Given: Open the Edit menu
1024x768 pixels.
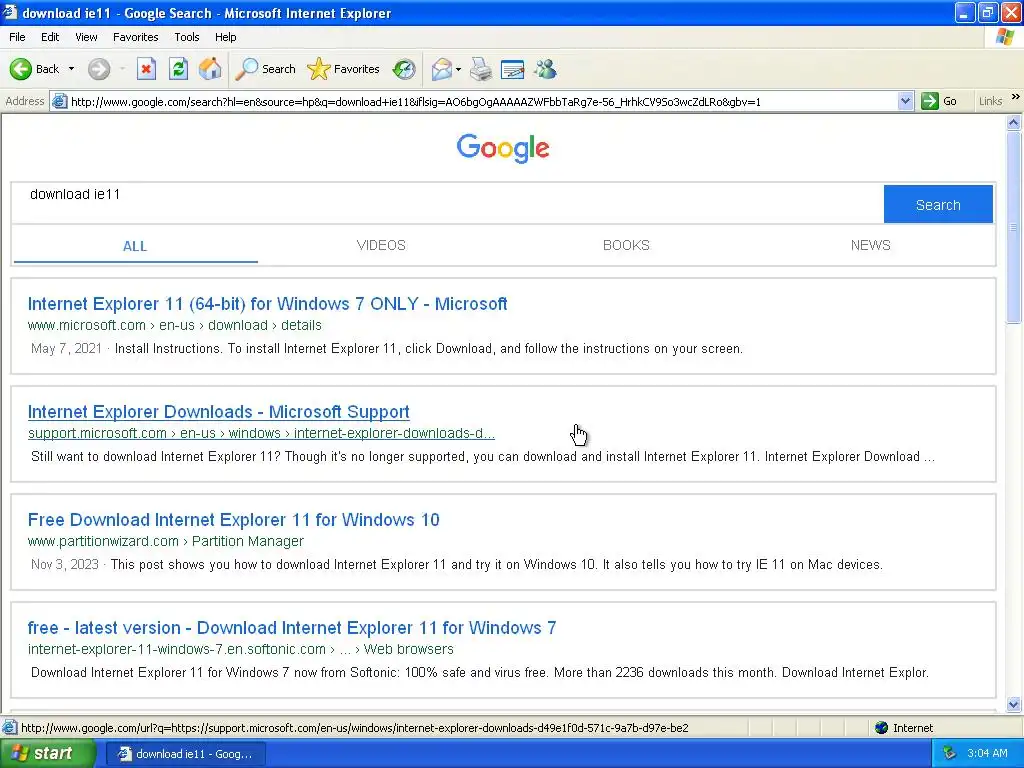Looking at the screenshot, I should click(50, 37).
